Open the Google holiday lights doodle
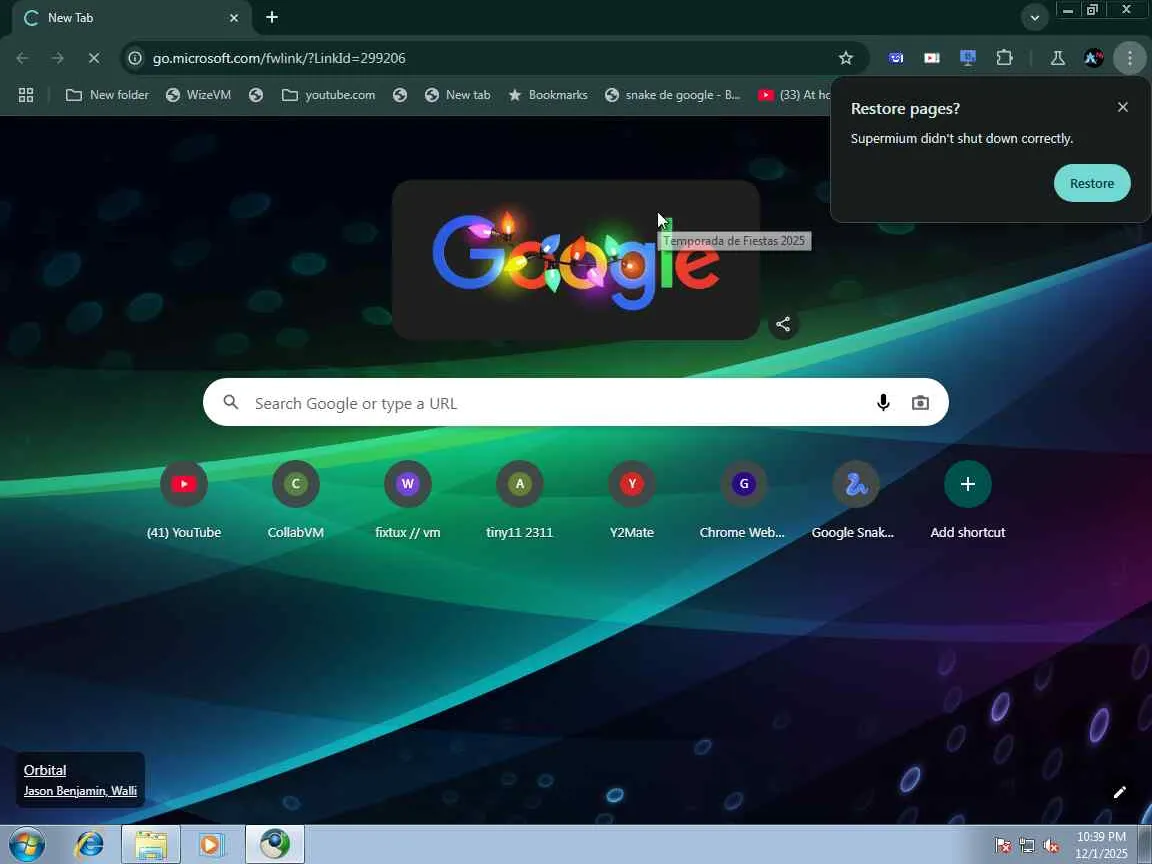 click(x=575, y=260)
